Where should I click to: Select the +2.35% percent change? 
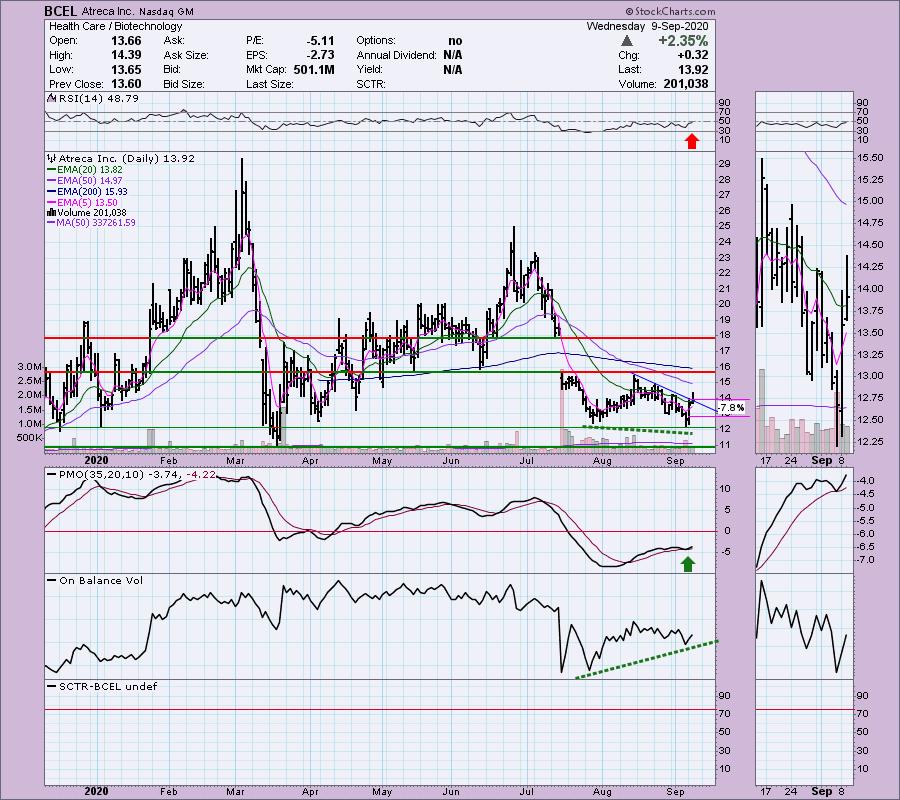pyautogui.click(x=683, y=41)
